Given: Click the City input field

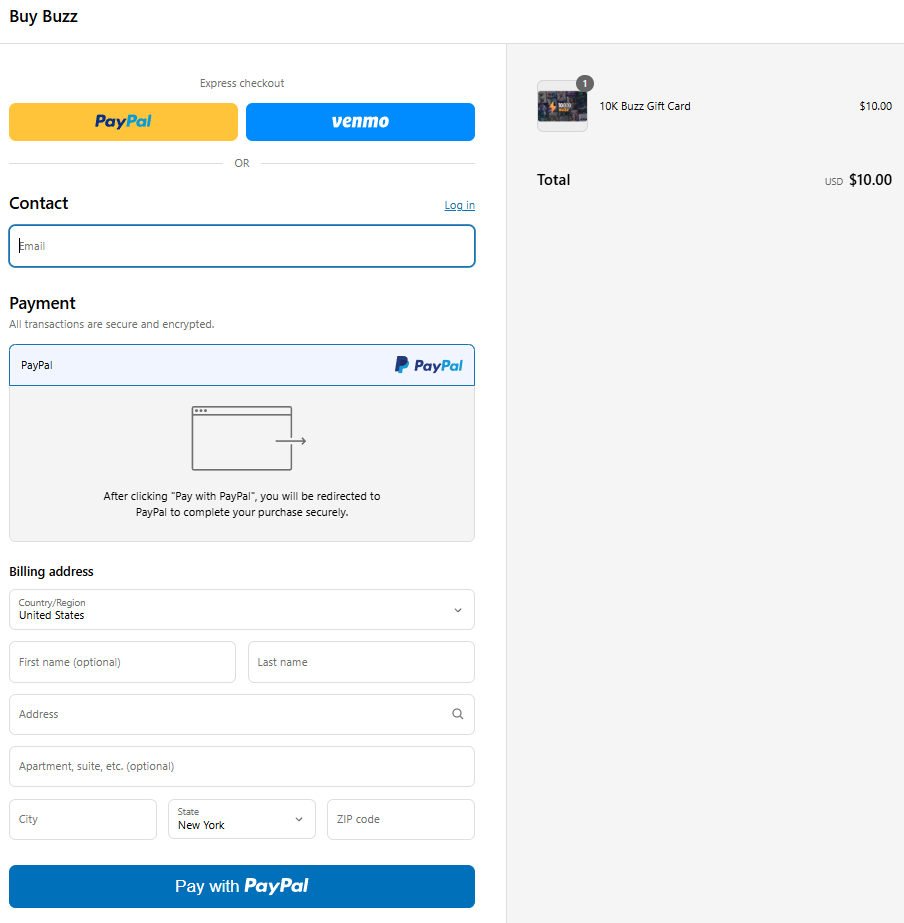Looking at the screenshot, I should click(83, 819).
